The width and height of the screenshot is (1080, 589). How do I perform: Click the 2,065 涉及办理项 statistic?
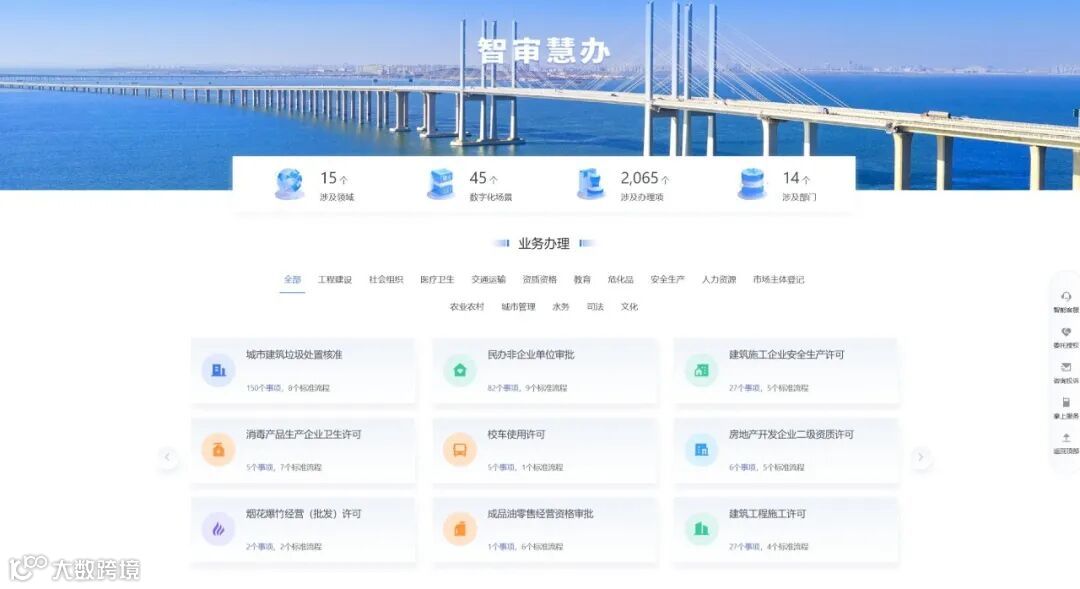tap(623, 185)
